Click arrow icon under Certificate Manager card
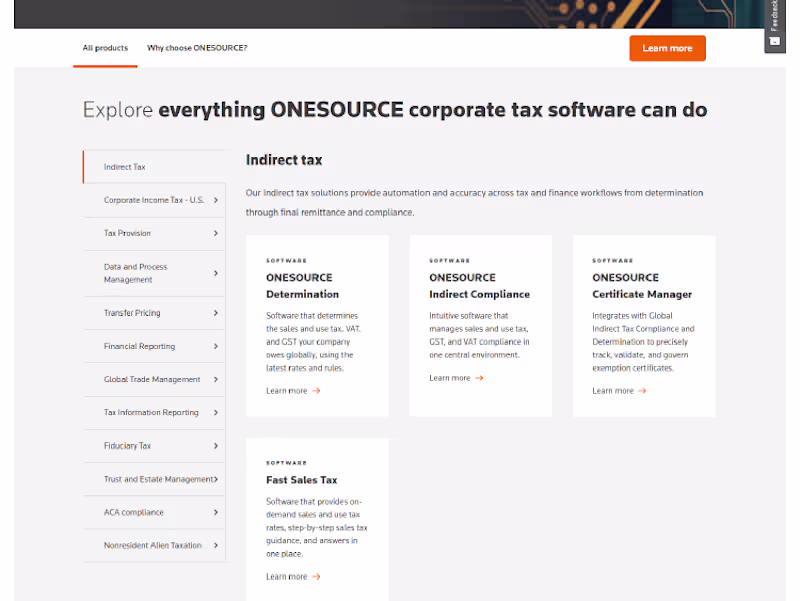Viewport: 800px width, 601px height. (x=642, y=391)
